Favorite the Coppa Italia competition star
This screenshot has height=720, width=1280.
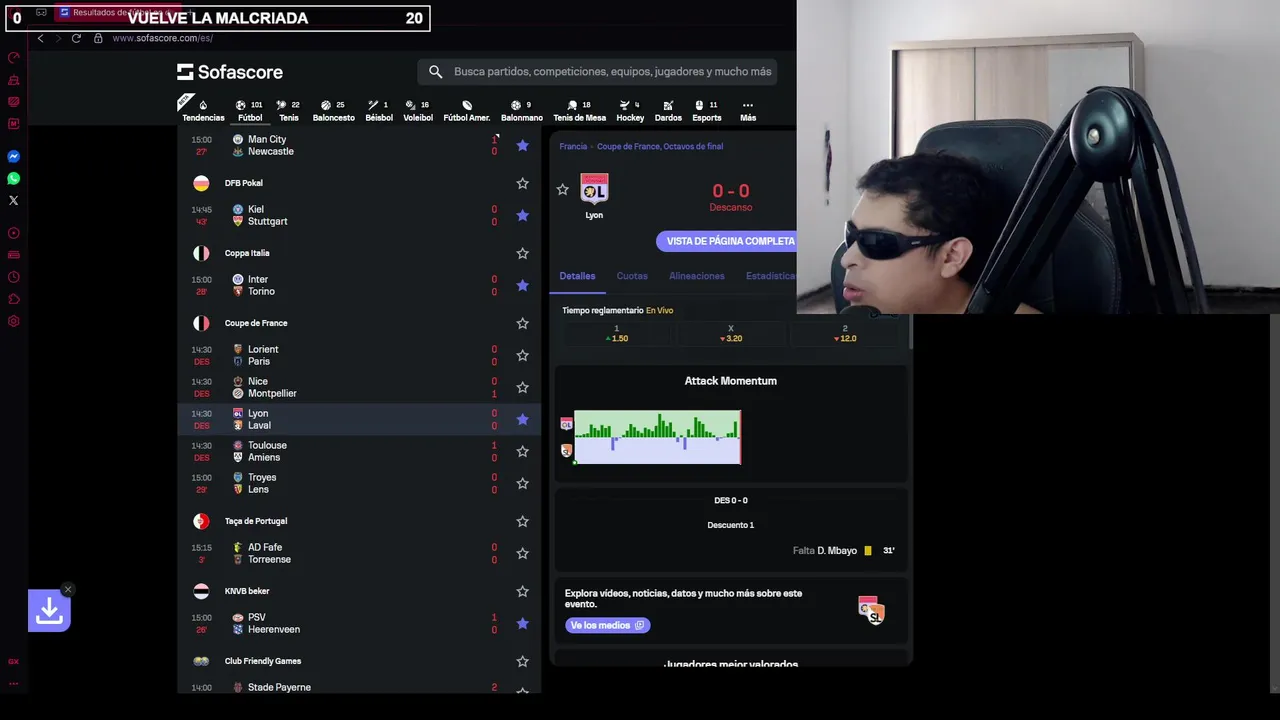click(x=522, y=253)
